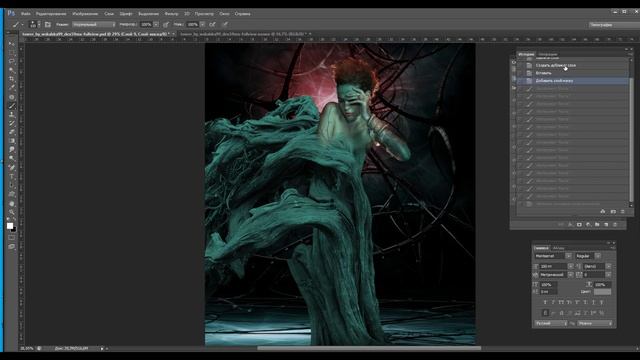This screenshot has height=360, width=640.
Task: Enable airbrush mode in options bar
Action: click(x=212, y=24)
